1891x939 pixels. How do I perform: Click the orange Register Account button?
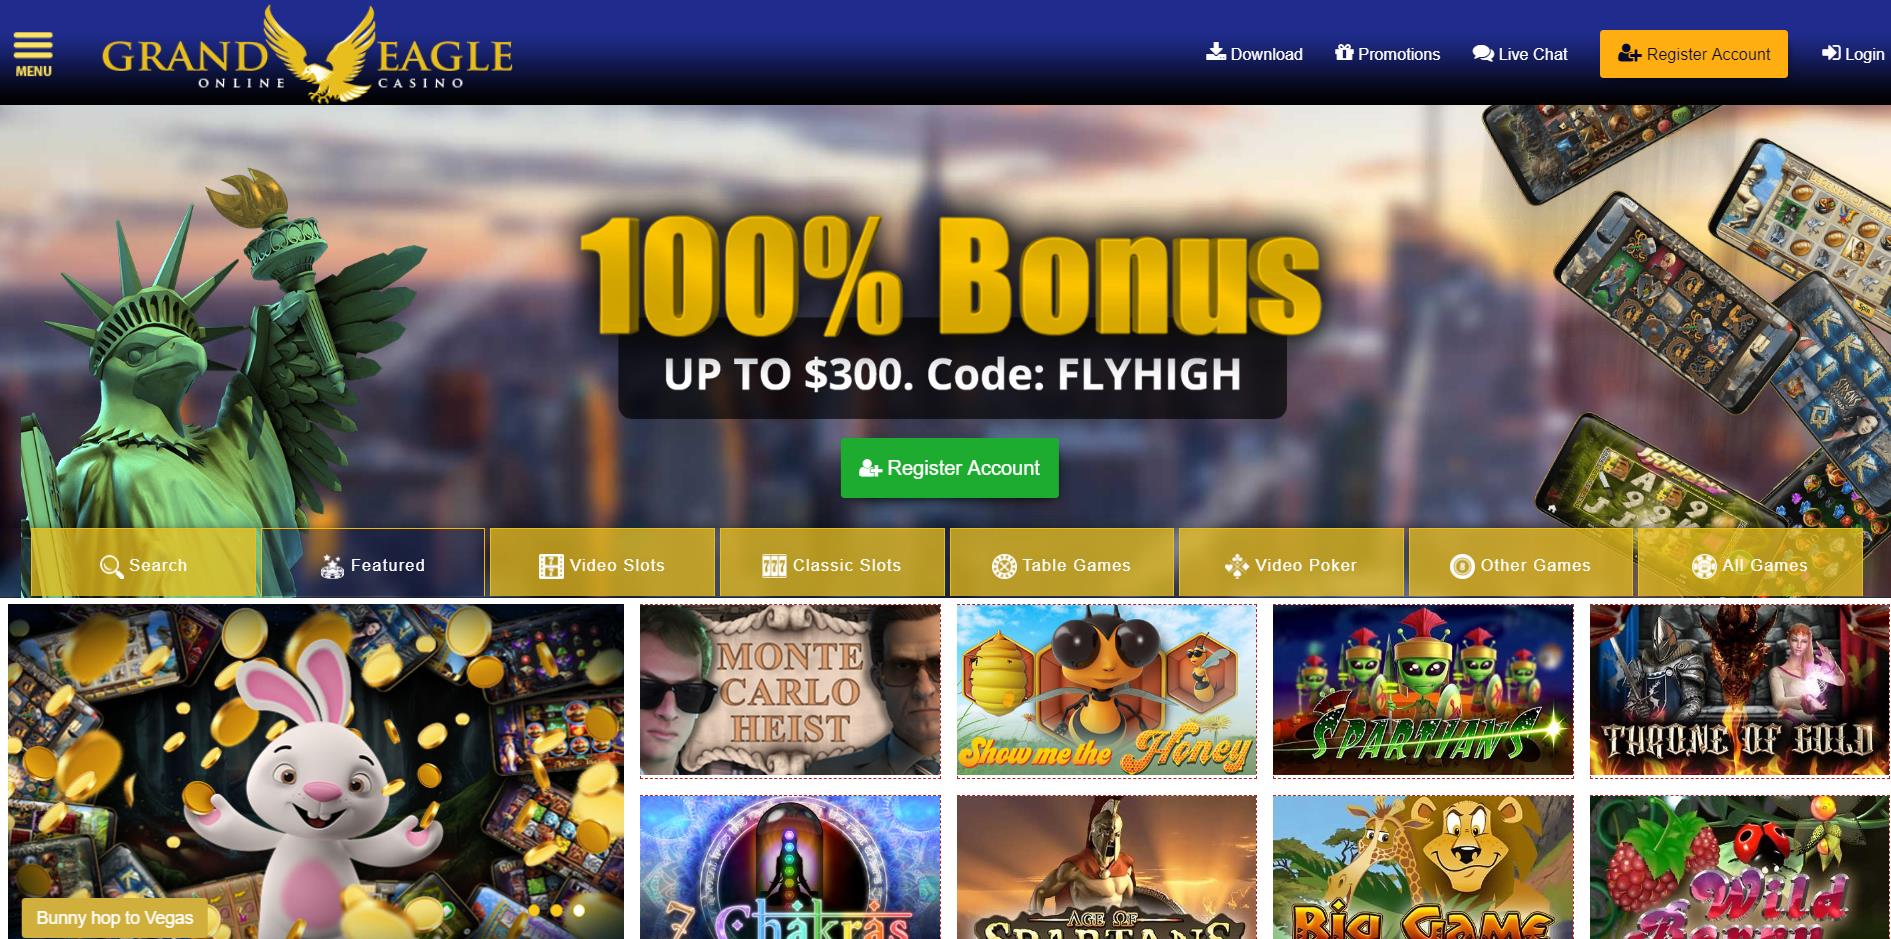1694,54
